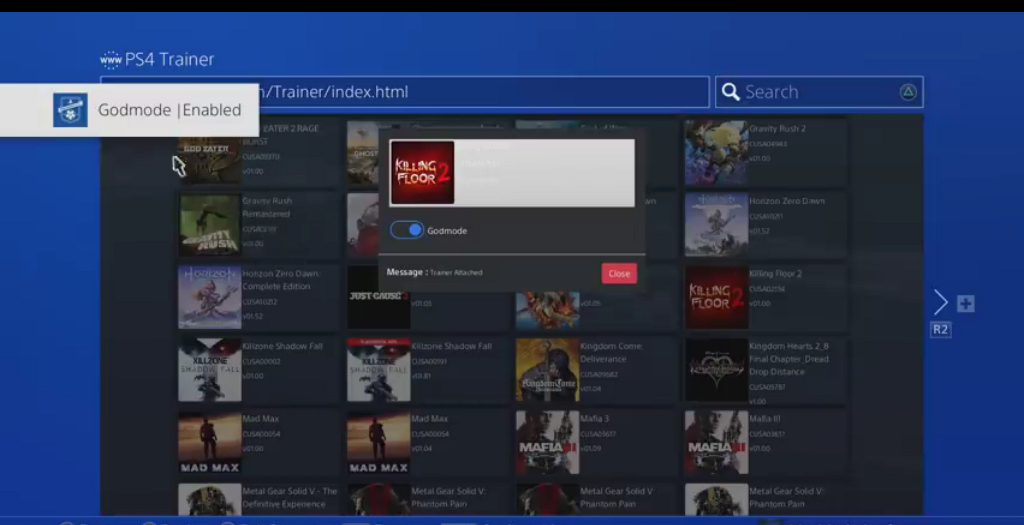Choose Kingdom Hearts 2_8 Final Chapter entry
Image resolution: width=1024 pixels, height=525 pixels.
(x=716, y=369)
